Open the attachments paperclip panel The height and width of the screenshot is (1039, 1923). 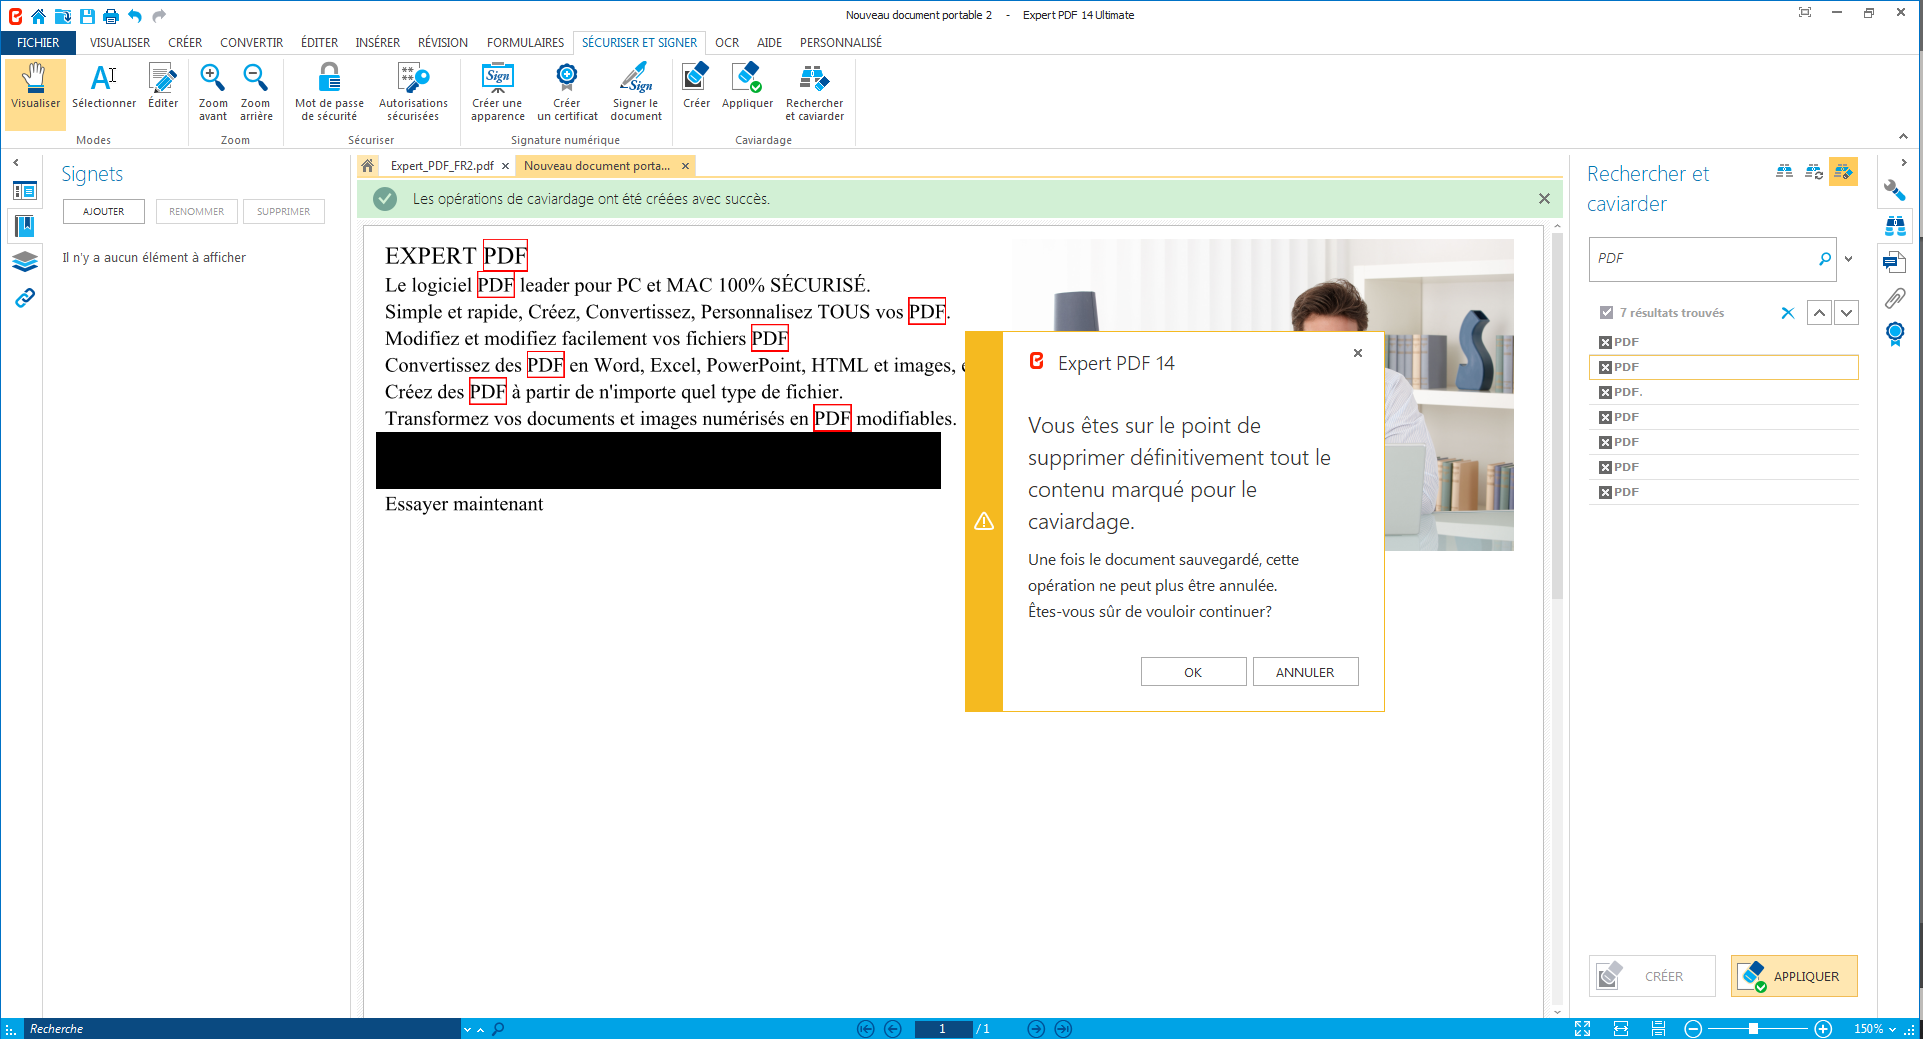[x=1895, y=298]
